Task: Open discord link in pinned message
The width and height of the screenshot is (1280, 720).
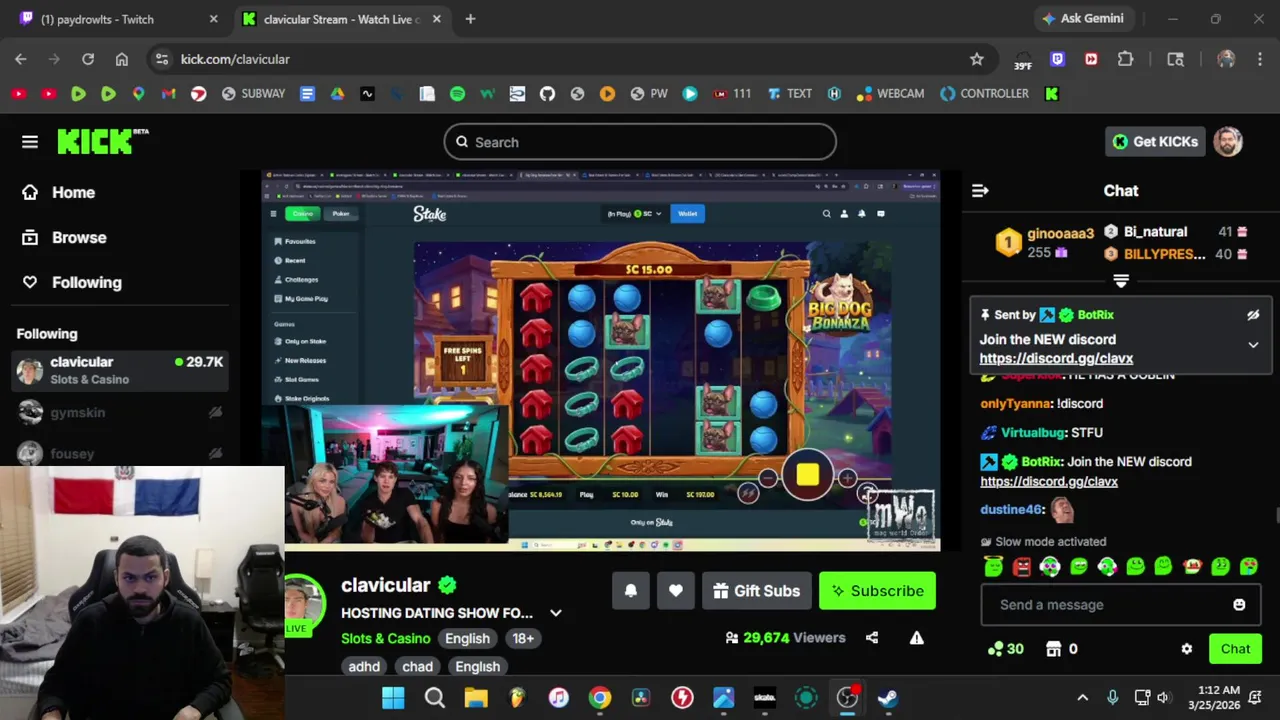Action: 1056,358
